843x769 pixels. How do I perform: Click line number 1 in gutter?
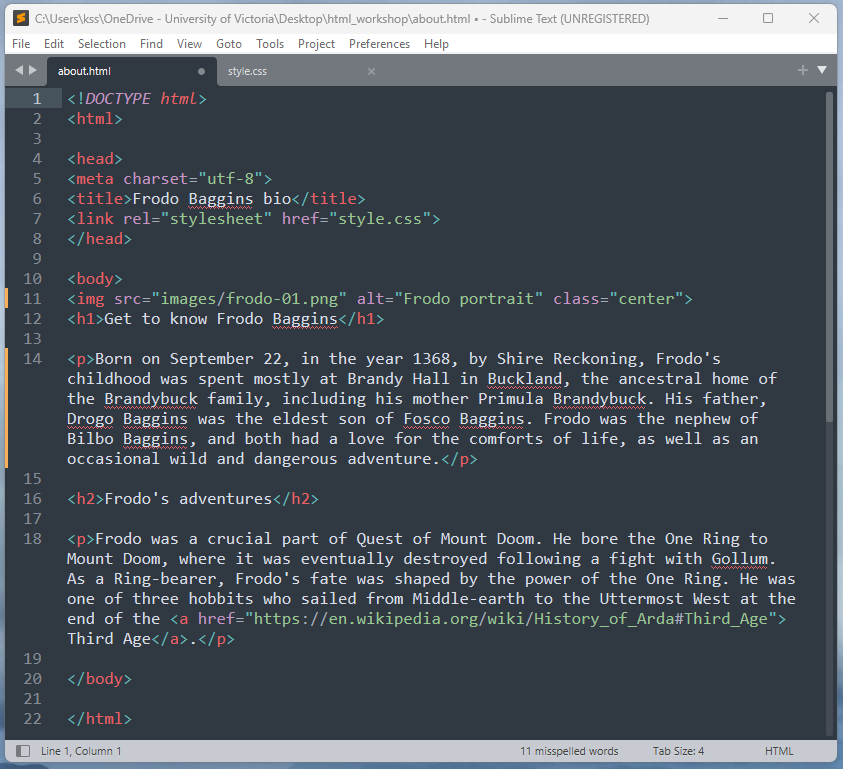coord(37,98)
